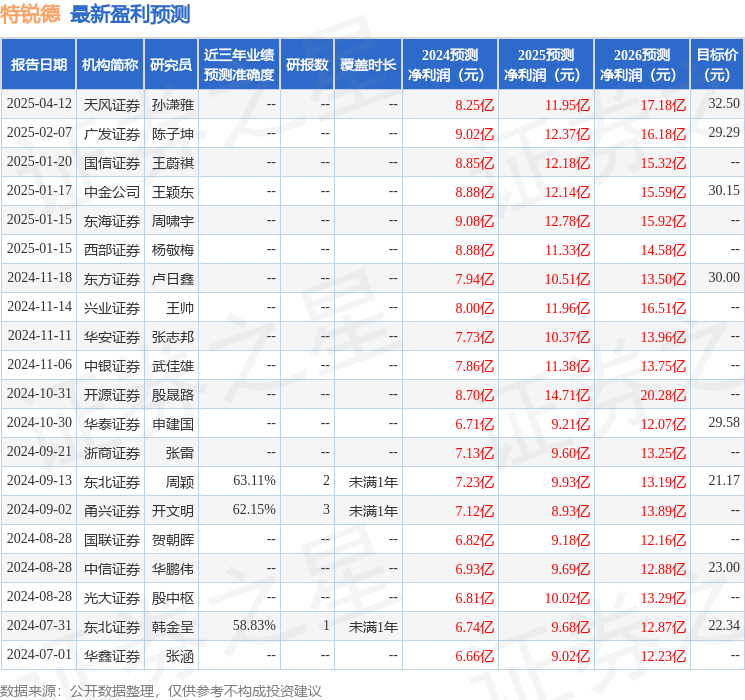Select the date 2024-07-31
The image size is (745, 700).
[39, 625]
